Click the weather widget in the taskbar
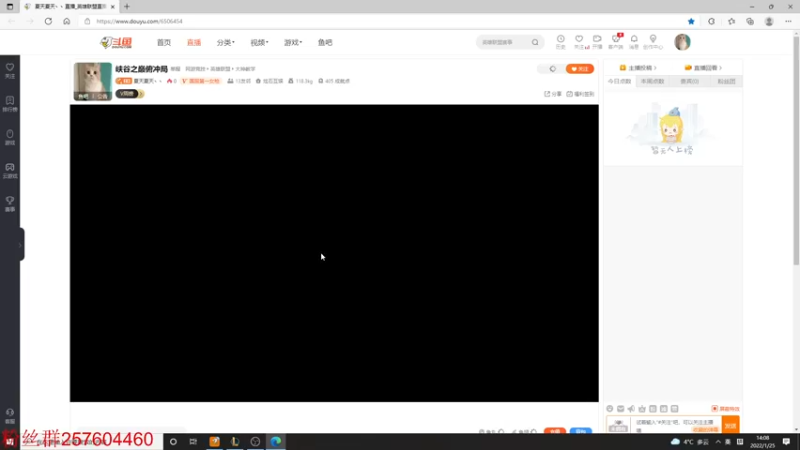 coord(690,441)
